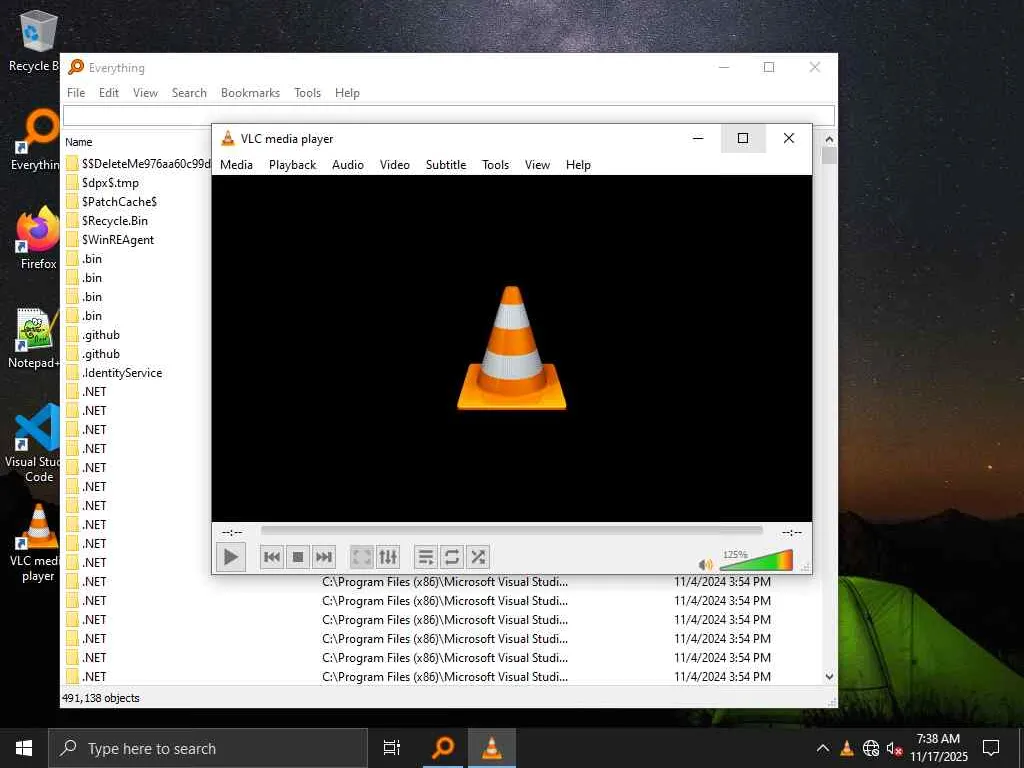Show VLC extended settings icon
The height and width of the screenshot is (768, 1024).
(388, 557)
